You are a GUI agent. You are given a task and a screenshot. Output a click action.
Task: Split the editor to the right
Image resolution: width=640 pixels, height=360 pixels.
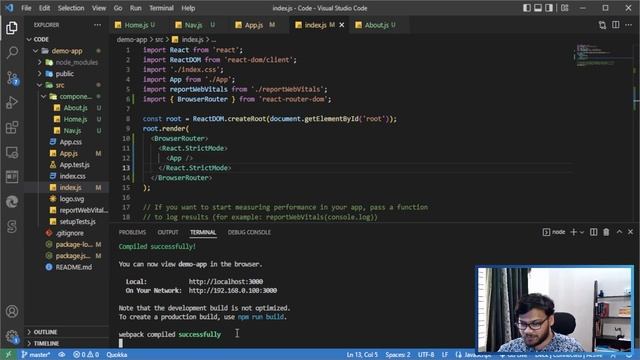pos(616,25)
